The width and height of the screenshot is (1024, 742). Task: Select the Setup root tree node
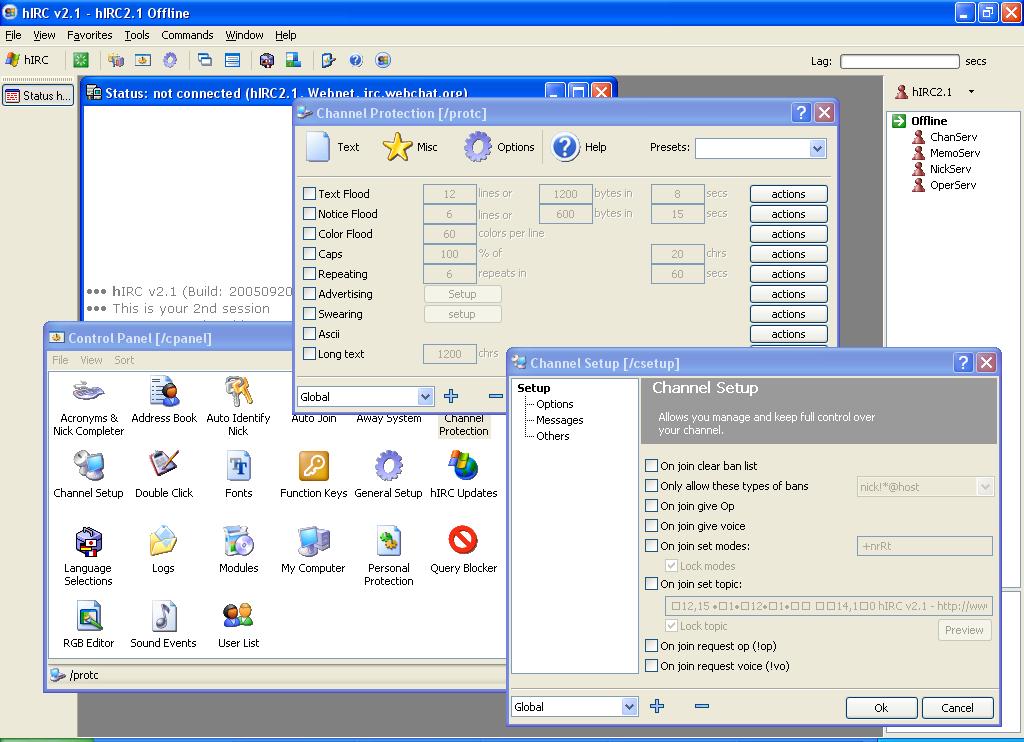[x=534, y=388]
